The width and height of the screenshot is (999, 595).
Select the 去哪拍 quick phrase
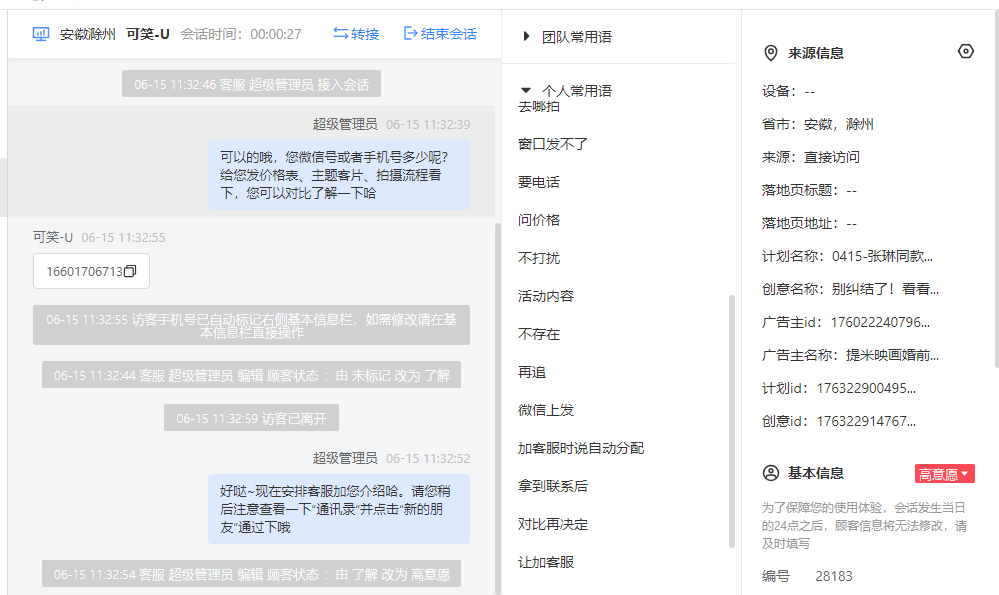tap(539, 106)
